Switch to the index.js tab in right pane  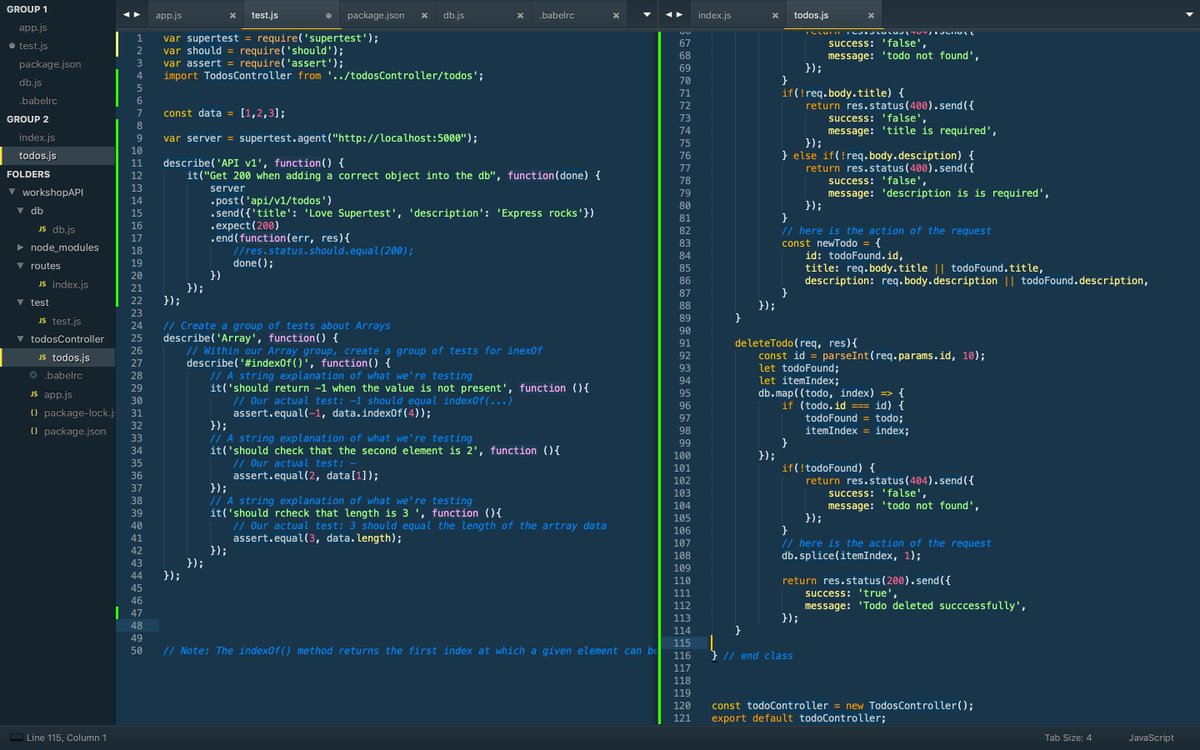pyautogui.click(x=737, y=16)
